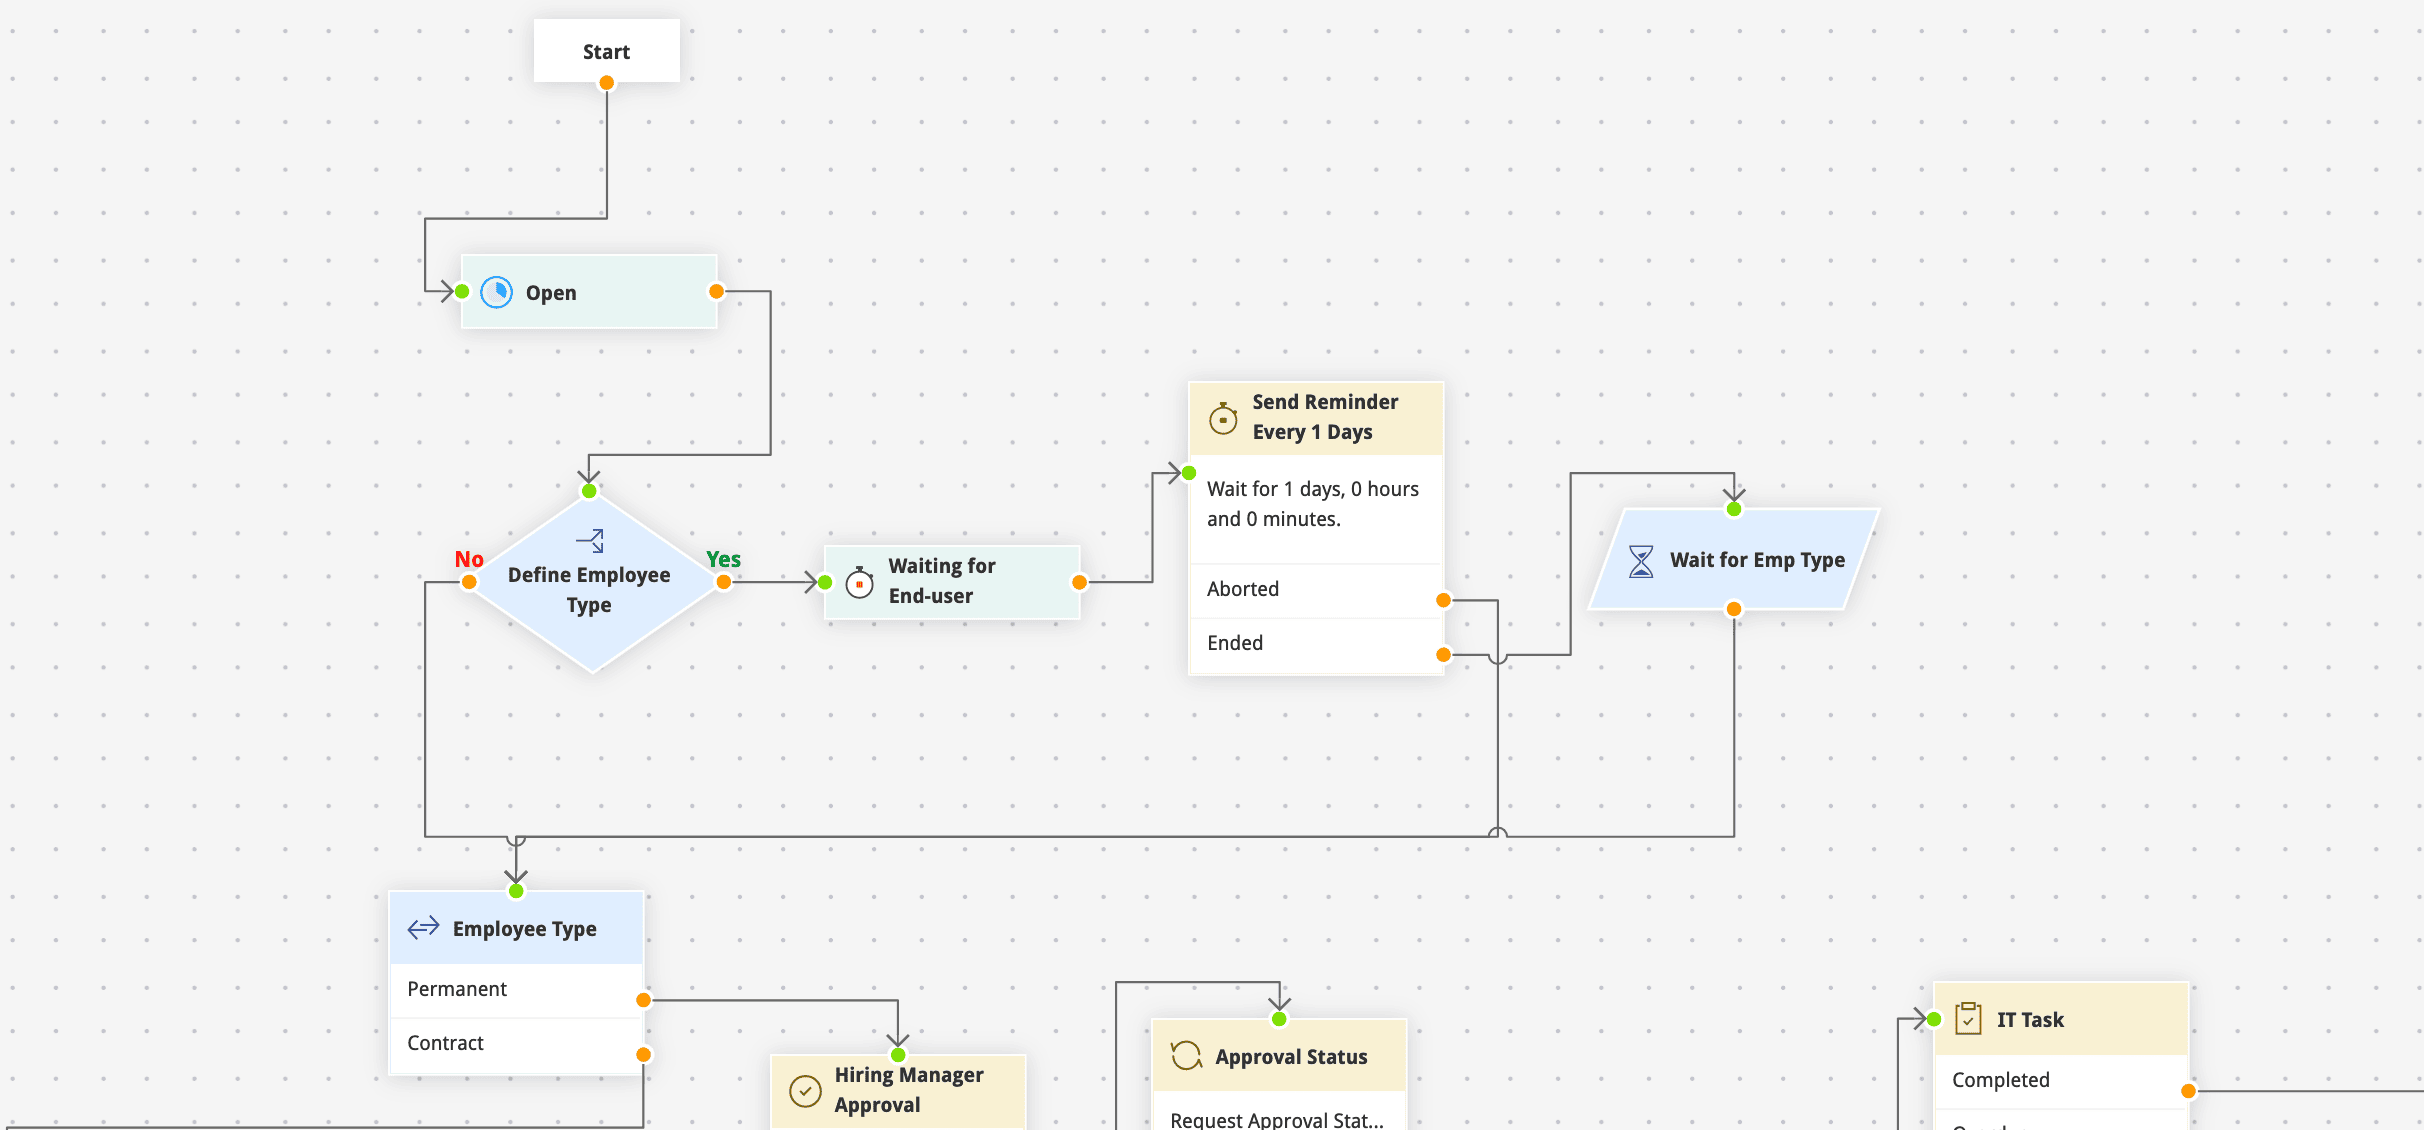Click orange output dot below Start node
This screenshot has width=2424, height=1130.
[x=606, y=83]
